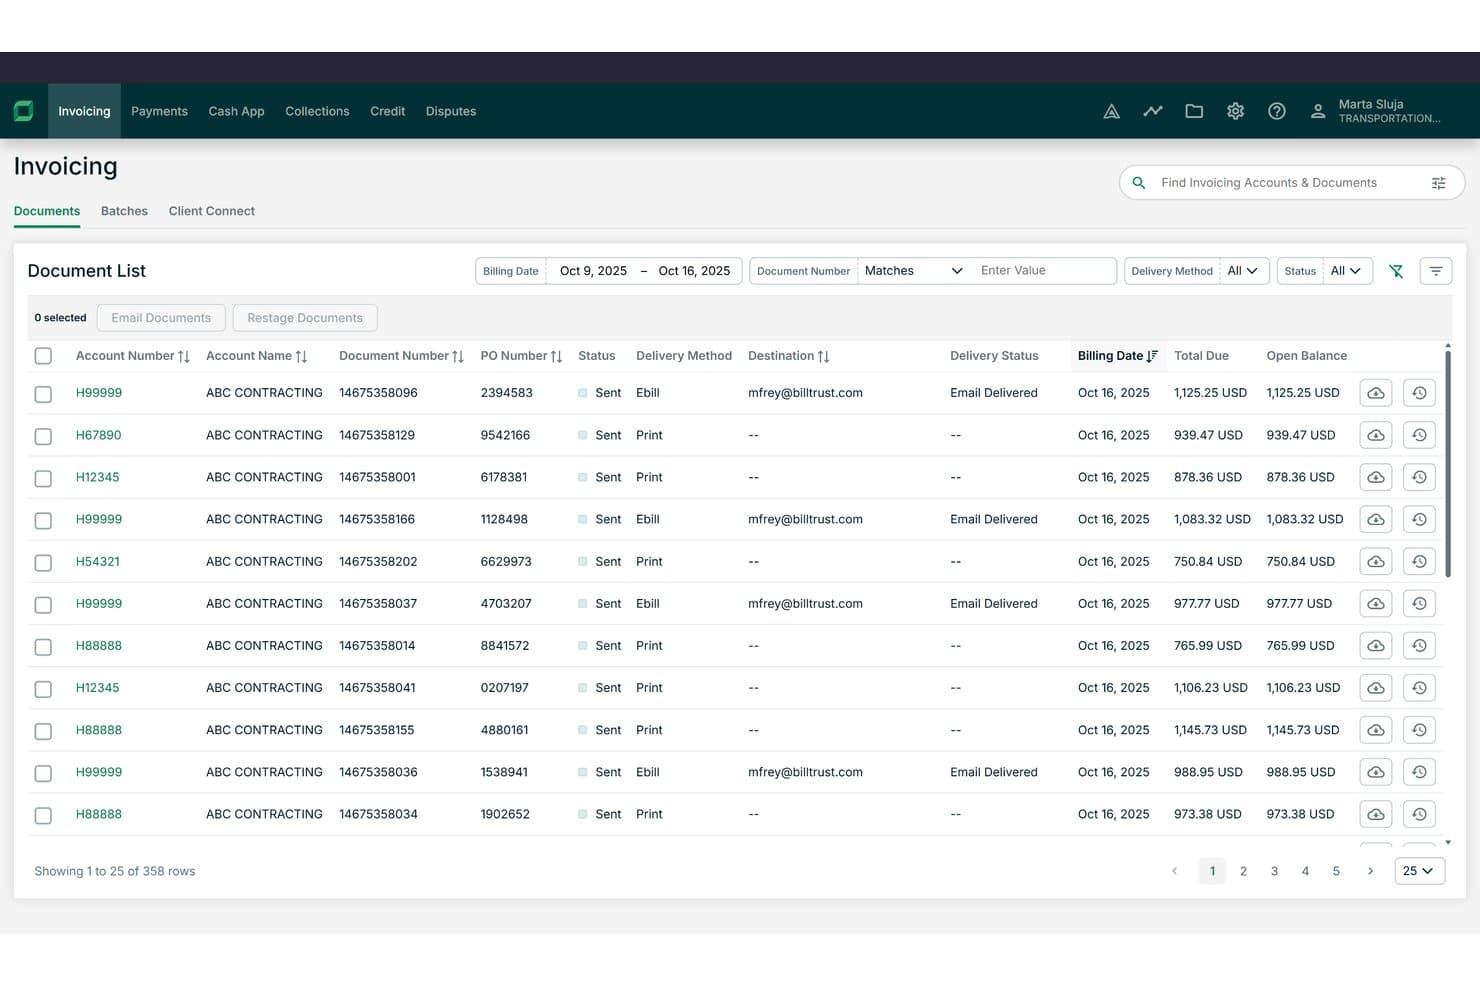
Task: Check the row for document 14675358001
Action: tap(43, 478)
